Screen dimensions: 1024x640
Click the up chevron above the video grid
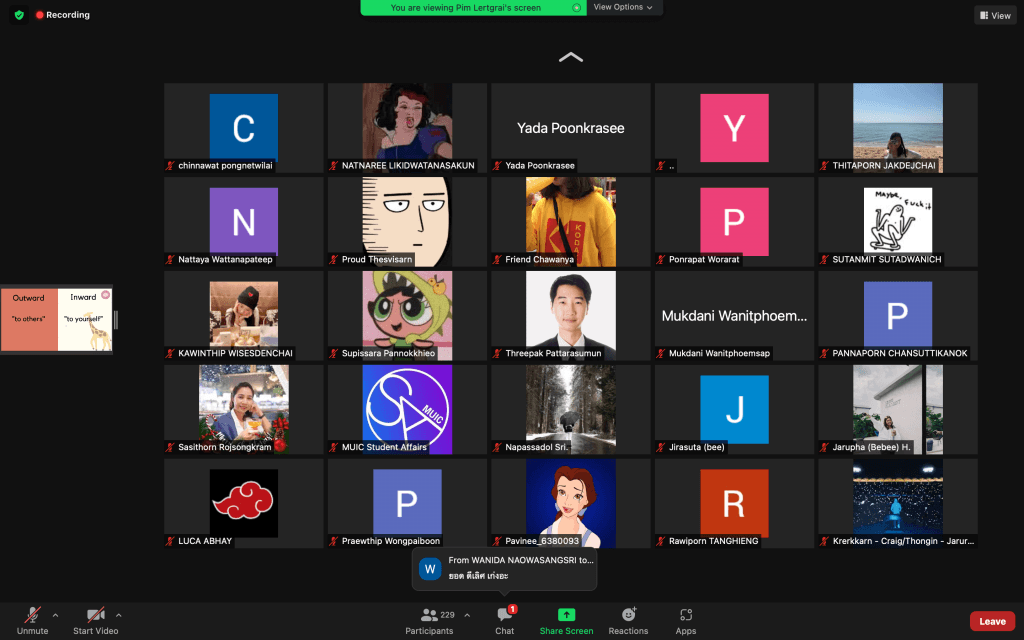point(570,58)
